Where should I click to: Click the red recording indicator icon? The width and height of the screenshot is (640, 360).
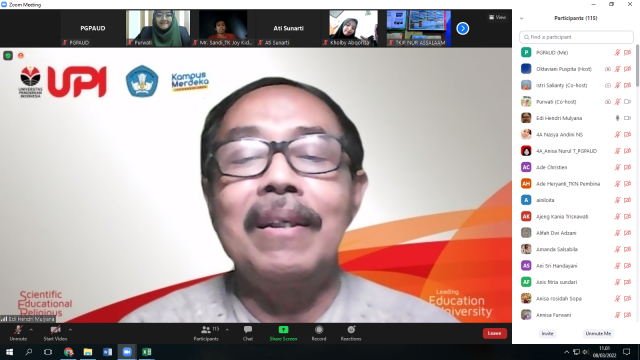[x=21, y=56]
